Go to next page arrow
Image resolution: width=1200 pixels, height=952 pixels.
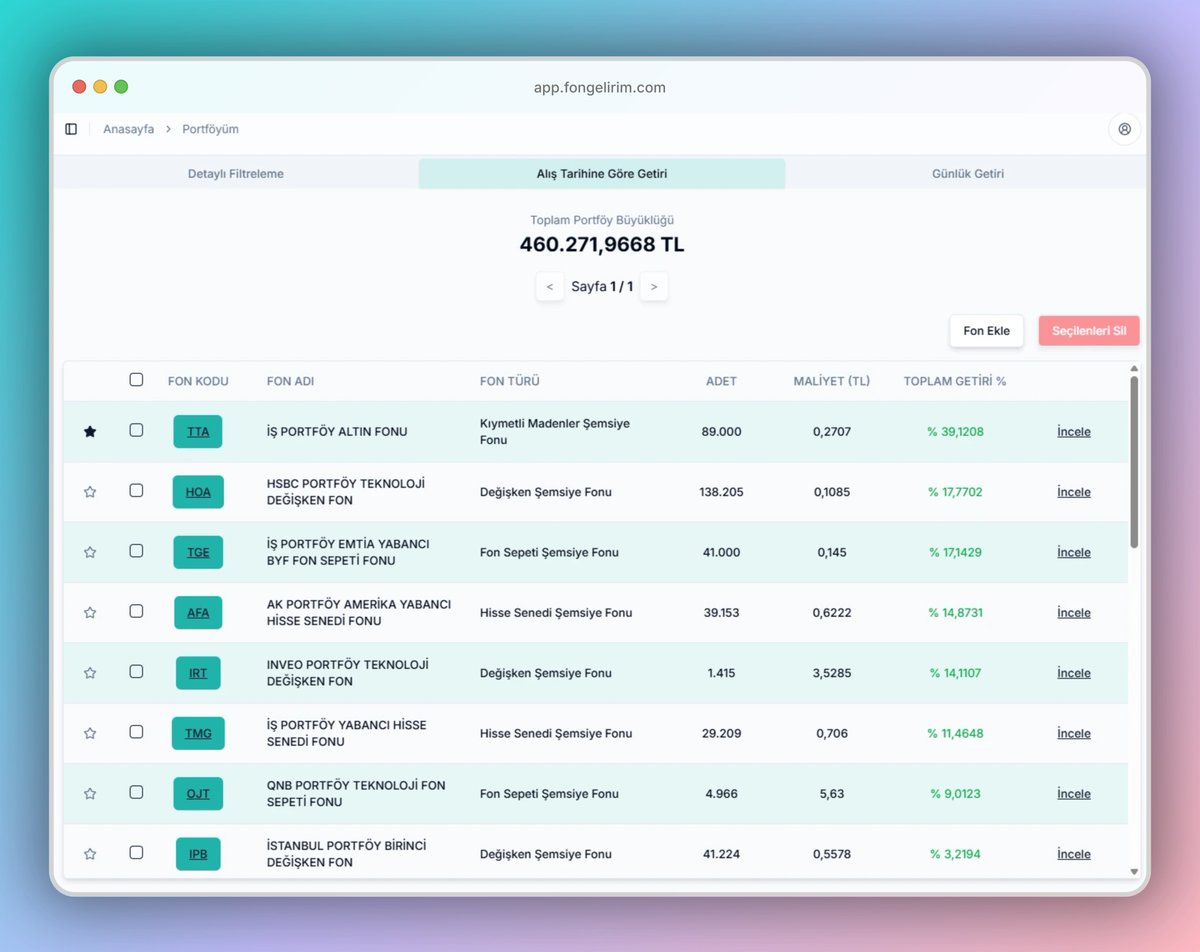point(654,287)
